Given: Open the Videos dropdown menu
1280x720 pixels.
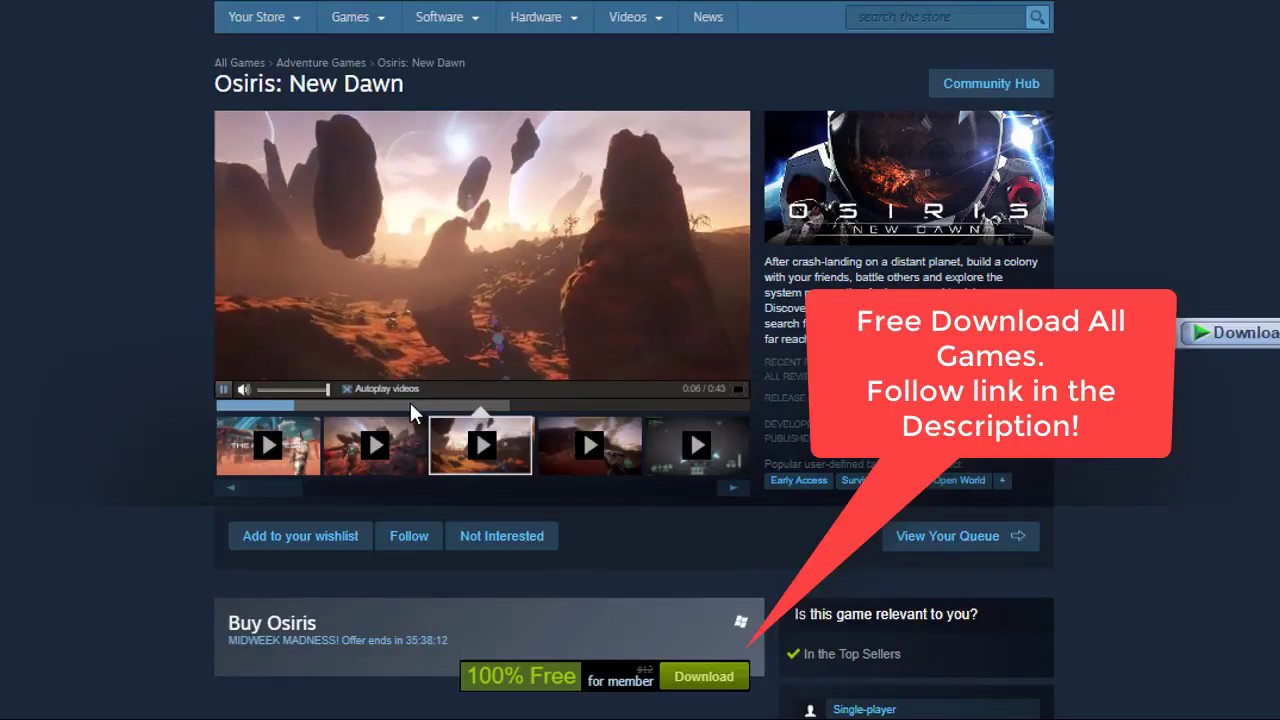Looking at the screenshot, I should 635,17.
